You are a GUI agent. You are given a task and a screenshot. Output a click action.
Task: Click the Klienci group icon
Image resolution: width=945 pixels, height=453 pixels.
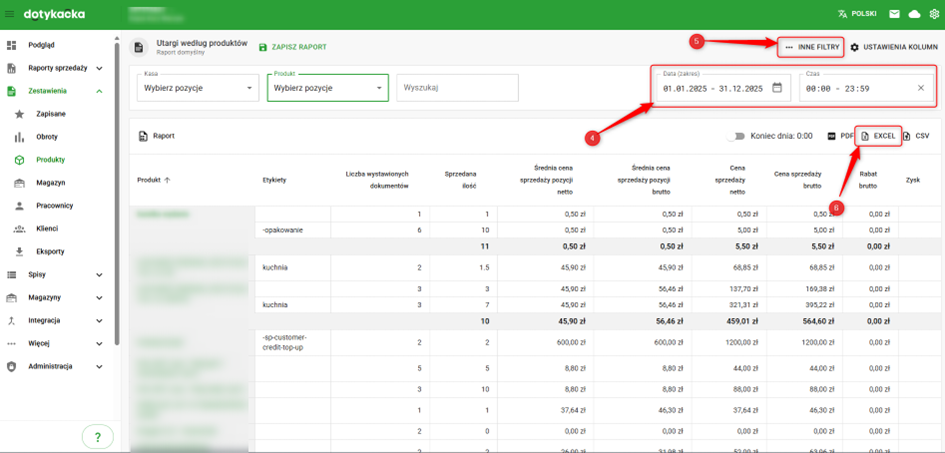[x=19, y=229]
